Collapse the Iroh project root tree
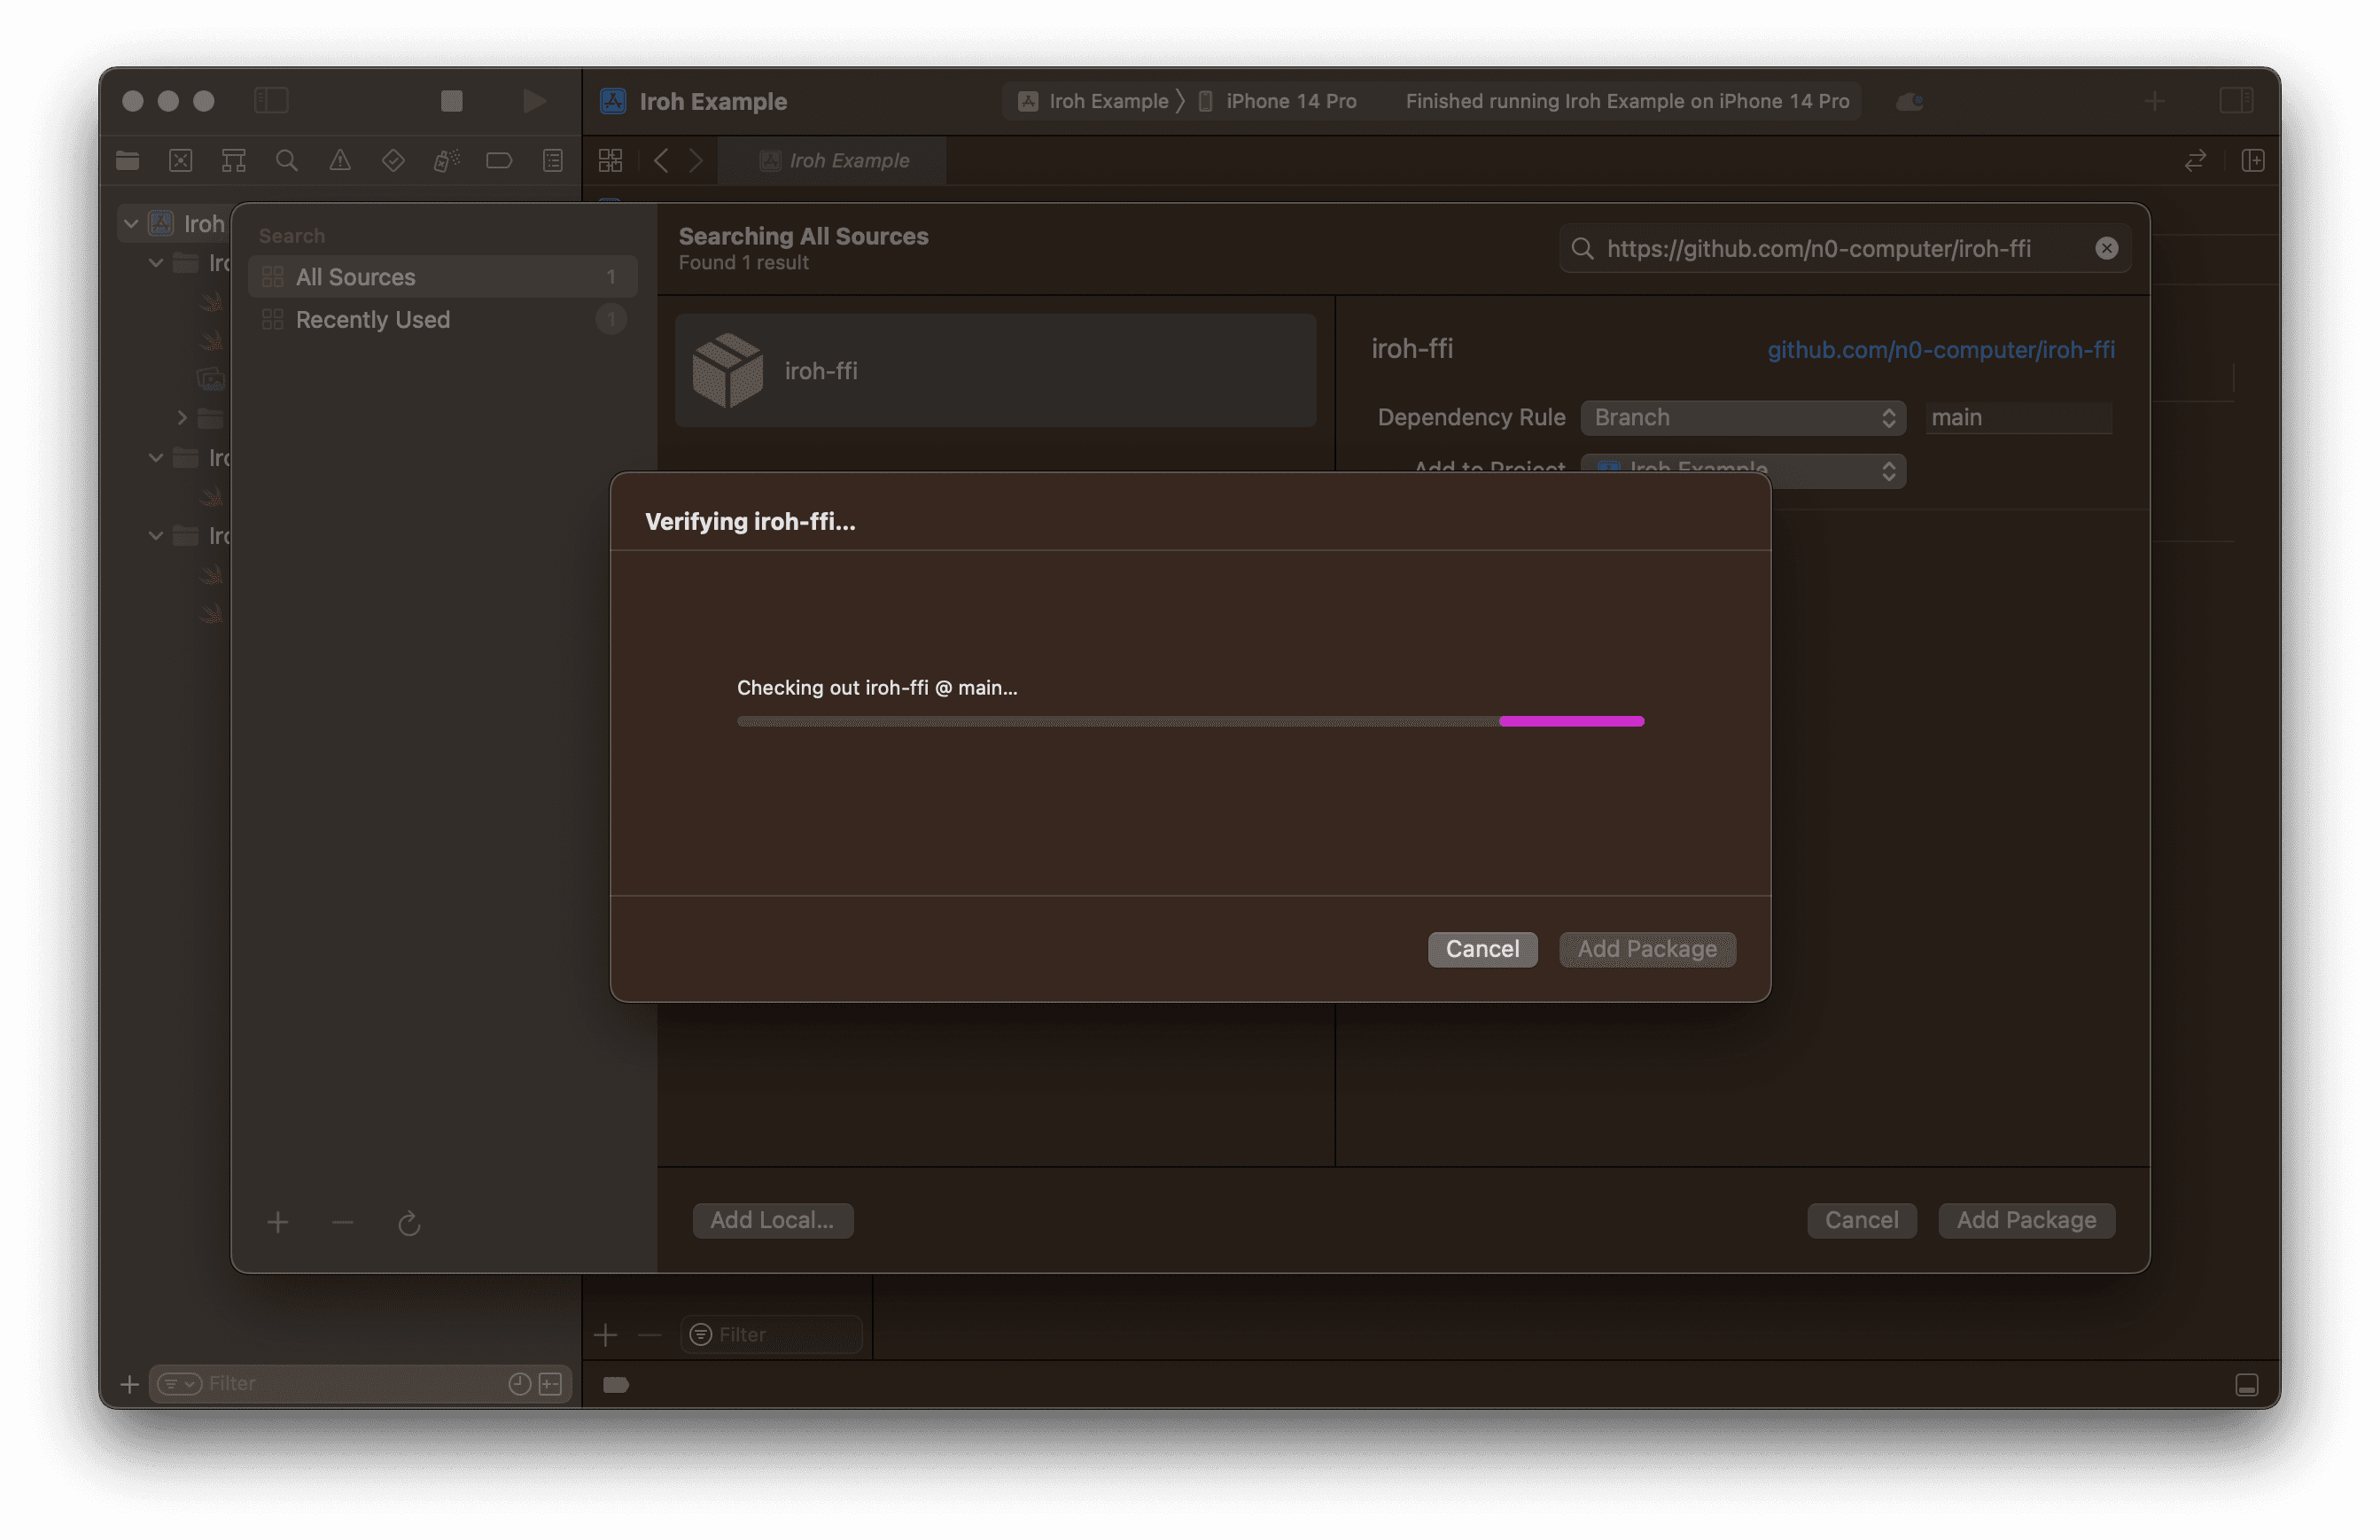Image resolution: width=2380 pixels, height=1540 pixels. (x=131, y=224)
